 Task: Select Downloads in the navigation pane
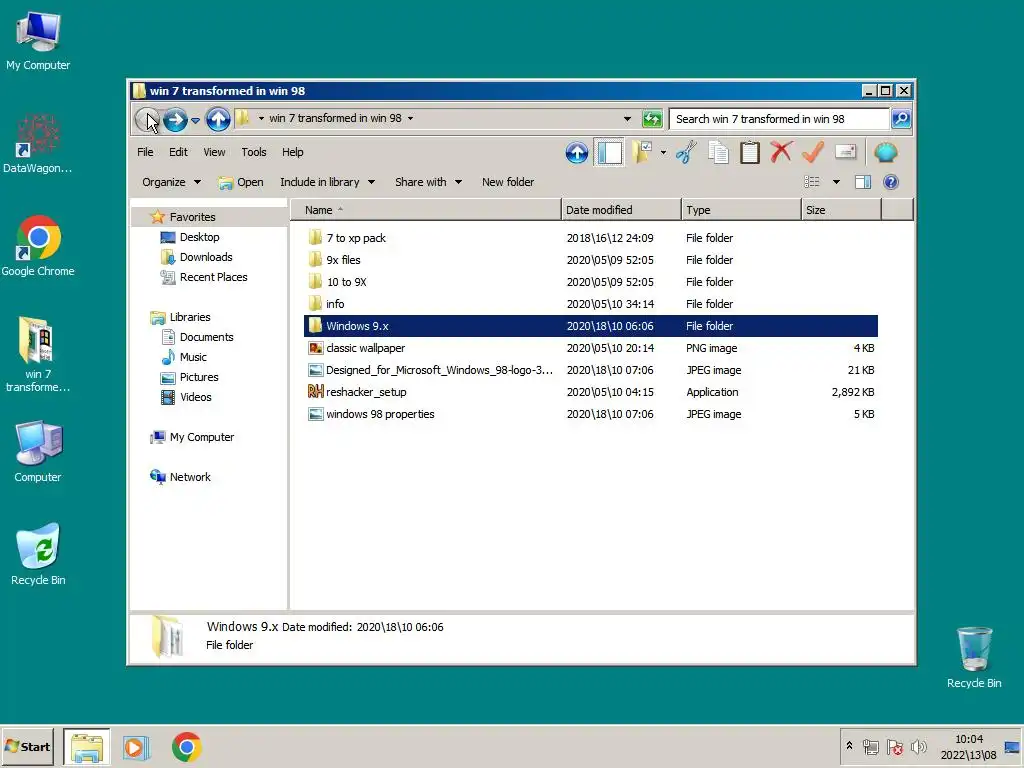(196, 257)
